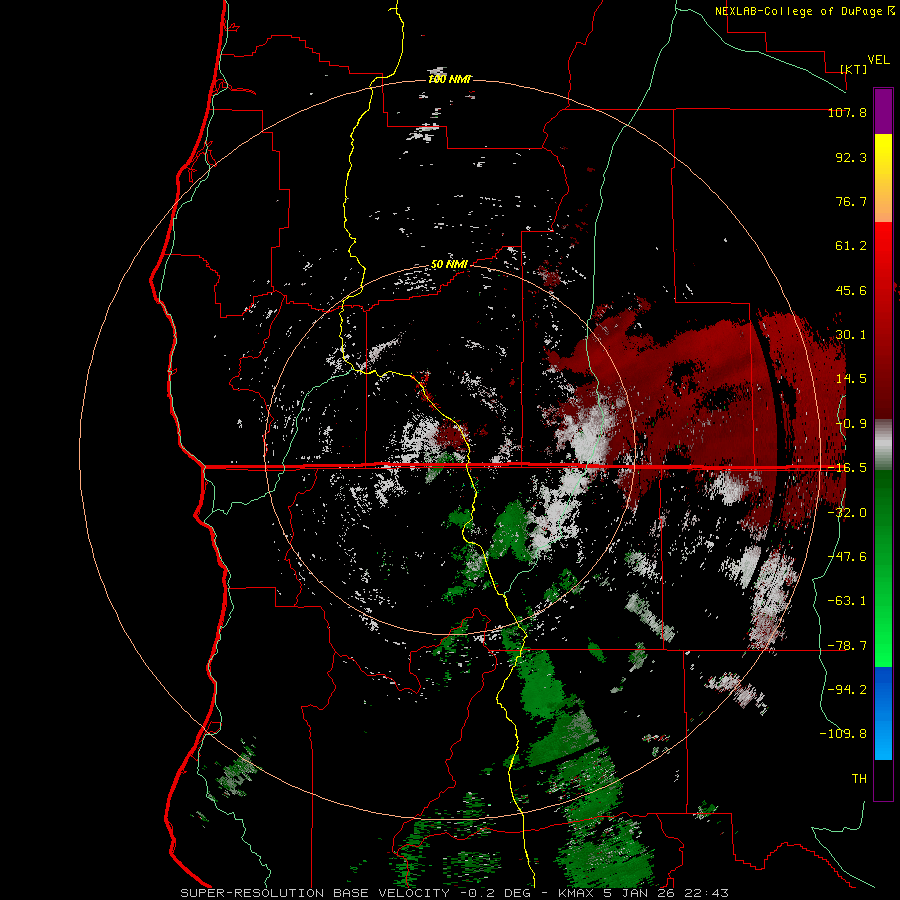
Task: Select the 107.8 velocity scale value
Action: pos(847,112)
